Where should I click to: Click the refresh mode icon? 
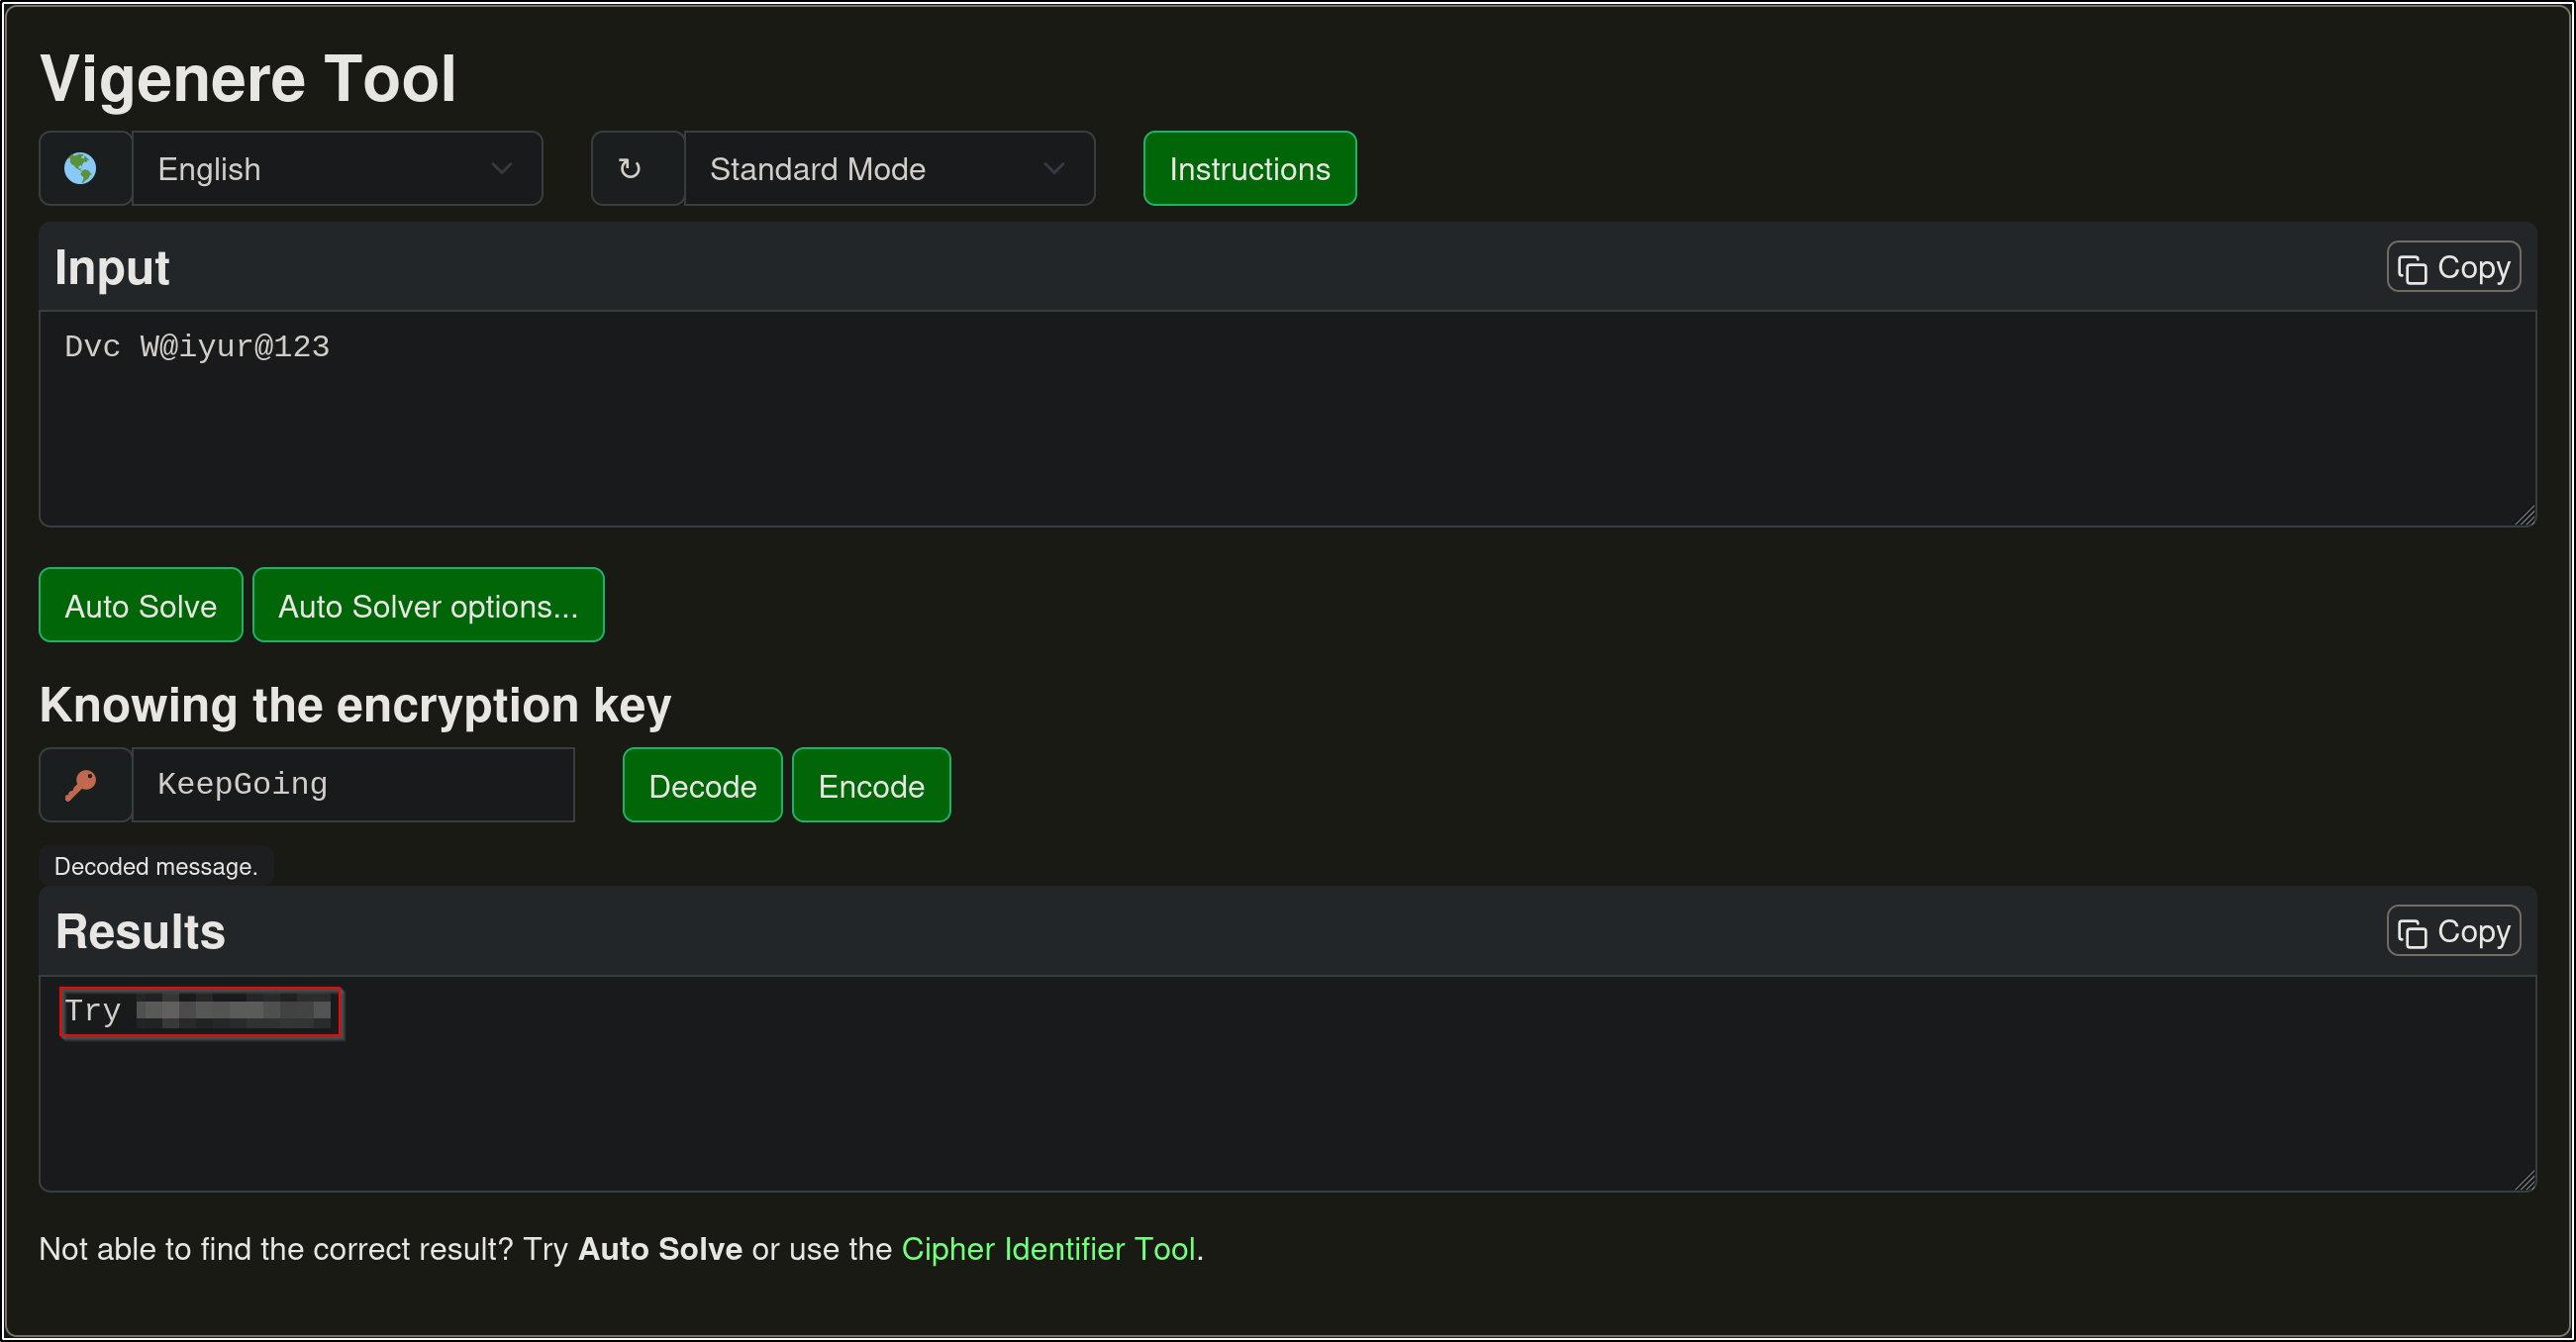(629, 168)
